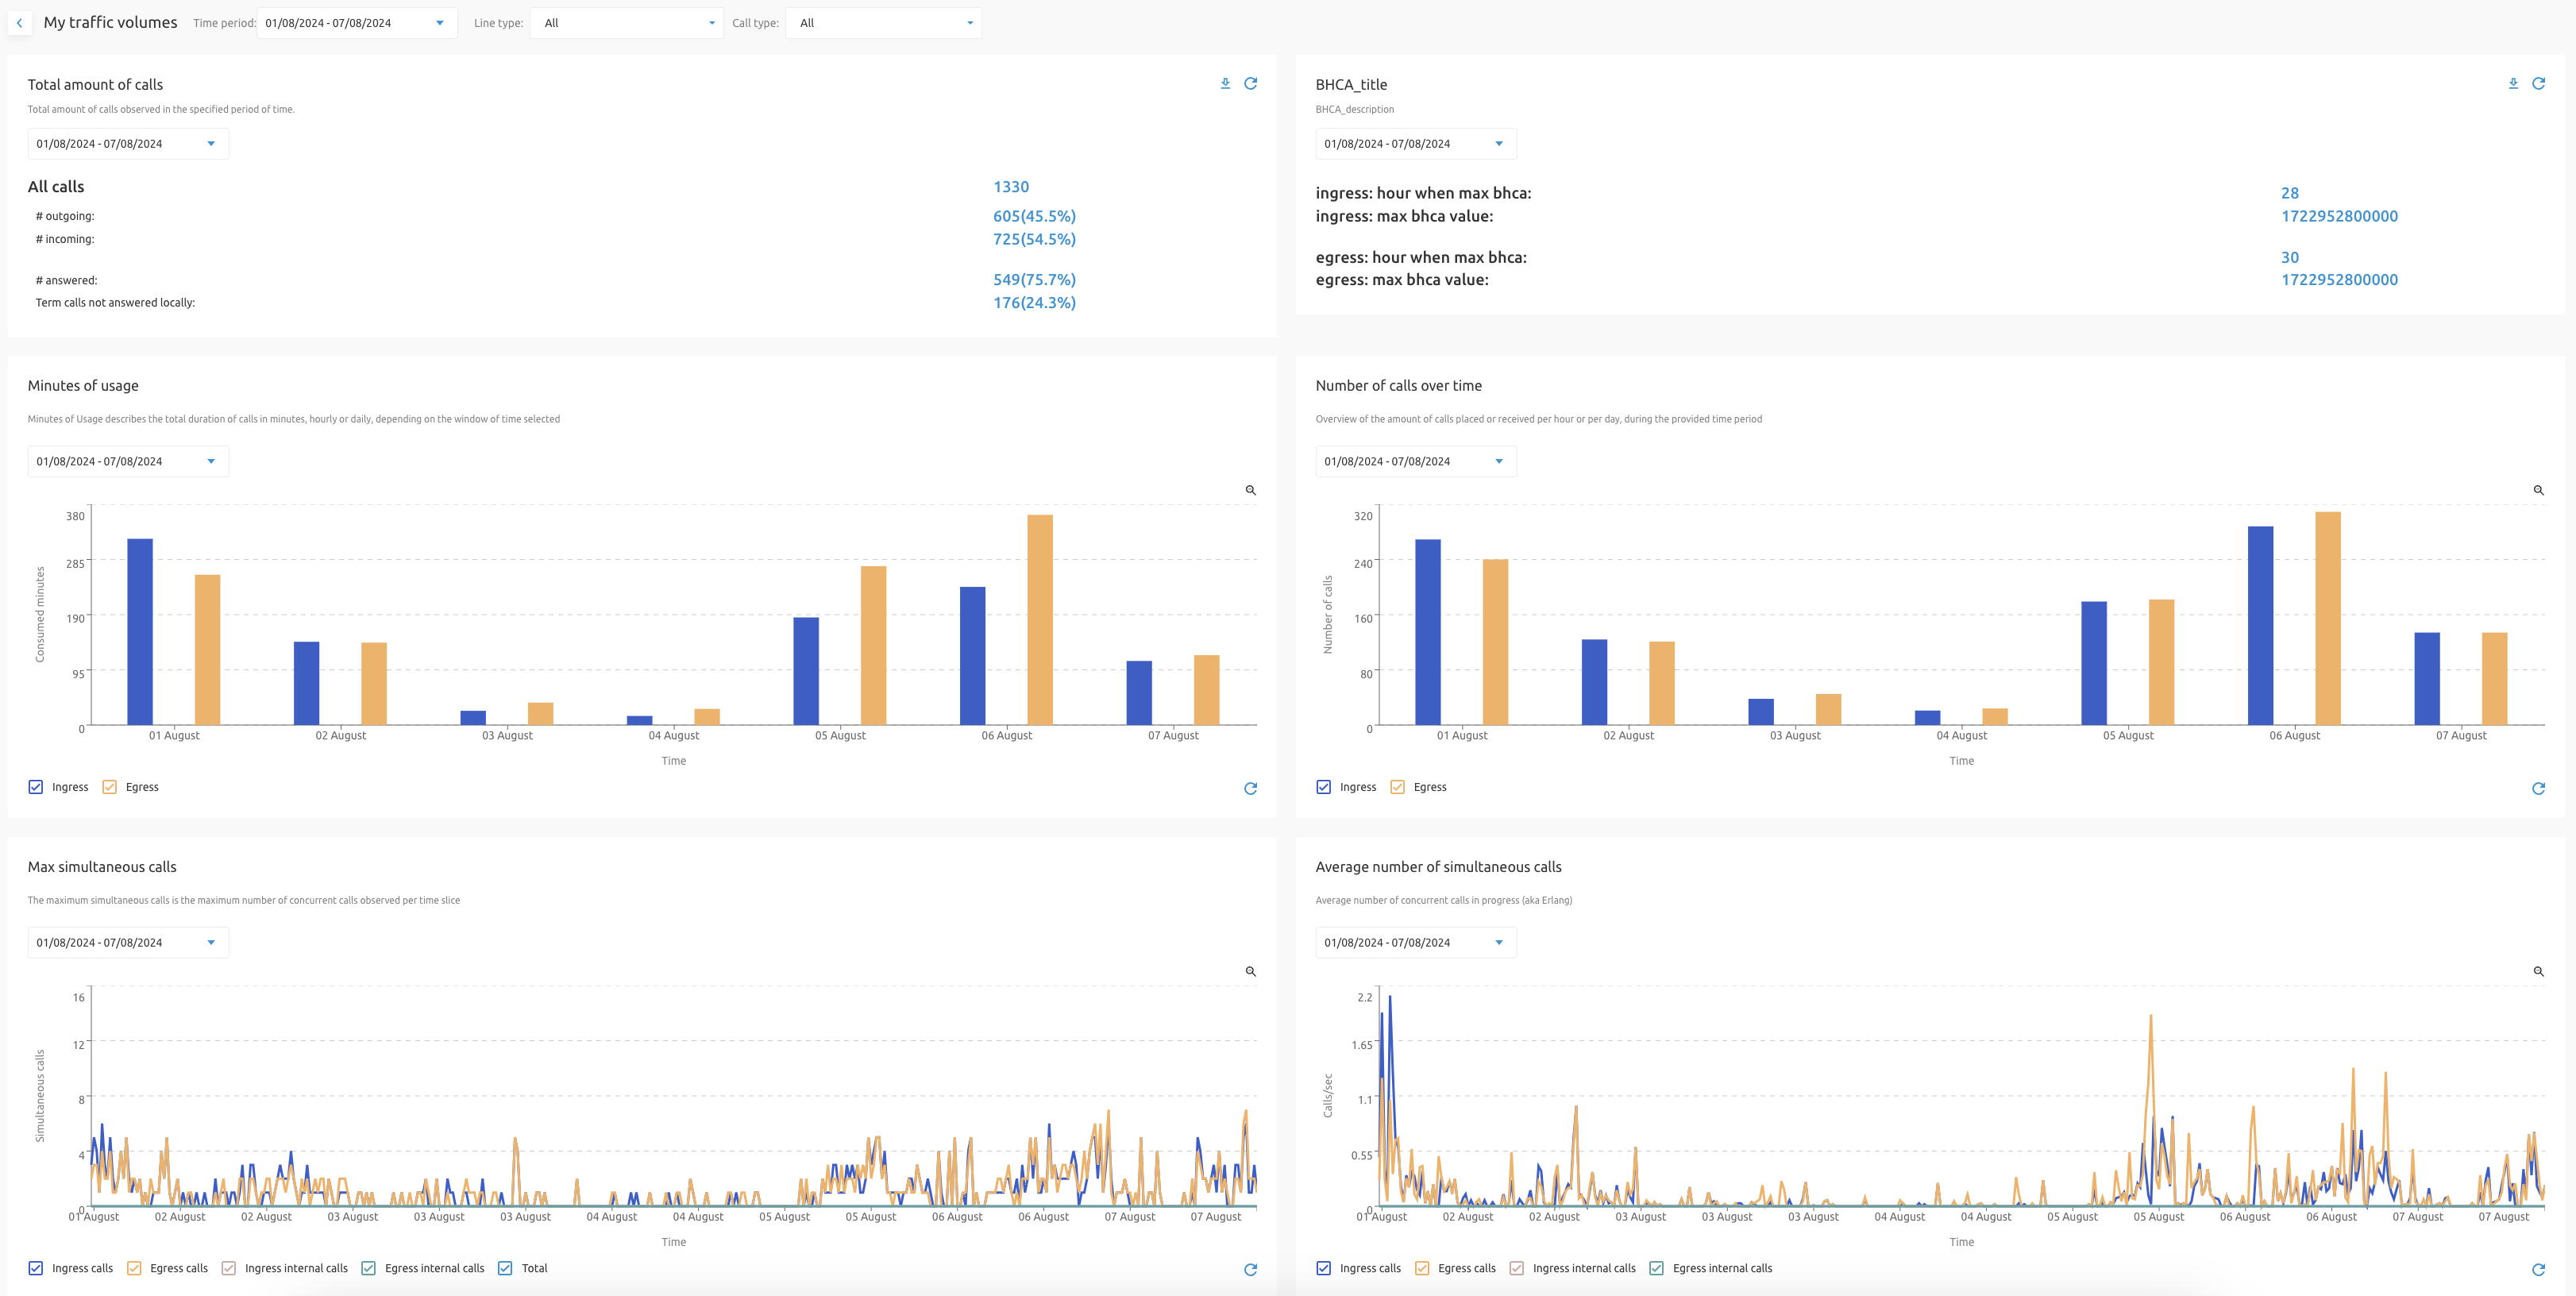The width and height of the screenshot is (2576, 1296).
Task: Click 02 August Ingress bar in Minutes of usage
Action: click(306, 683)
